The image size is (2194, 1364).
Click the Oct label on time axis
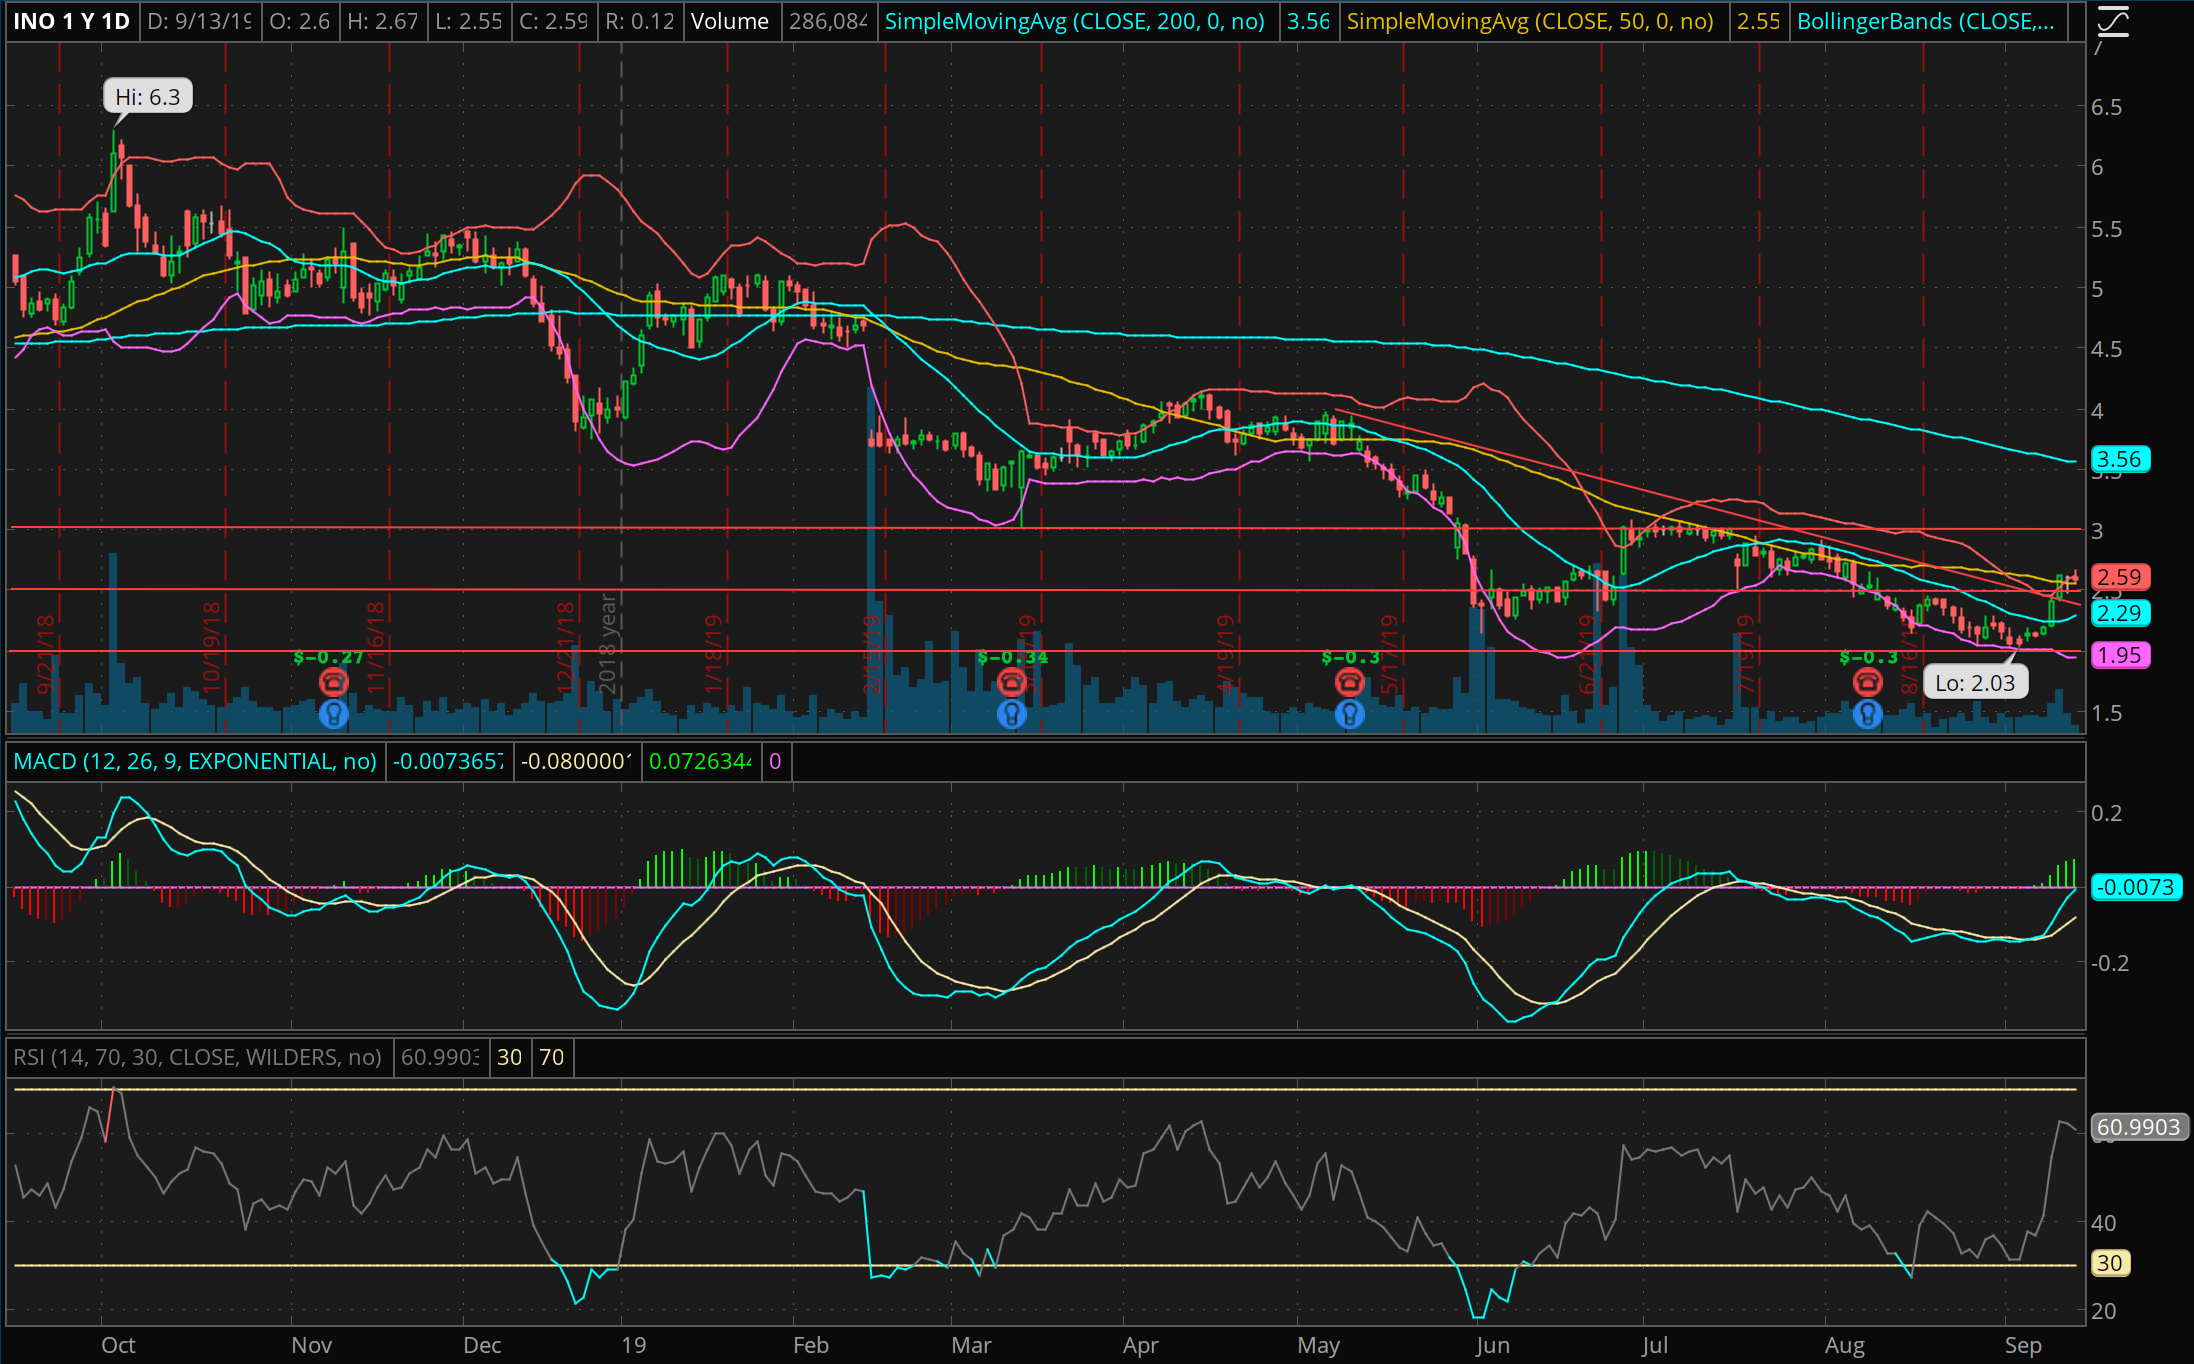118,1345
